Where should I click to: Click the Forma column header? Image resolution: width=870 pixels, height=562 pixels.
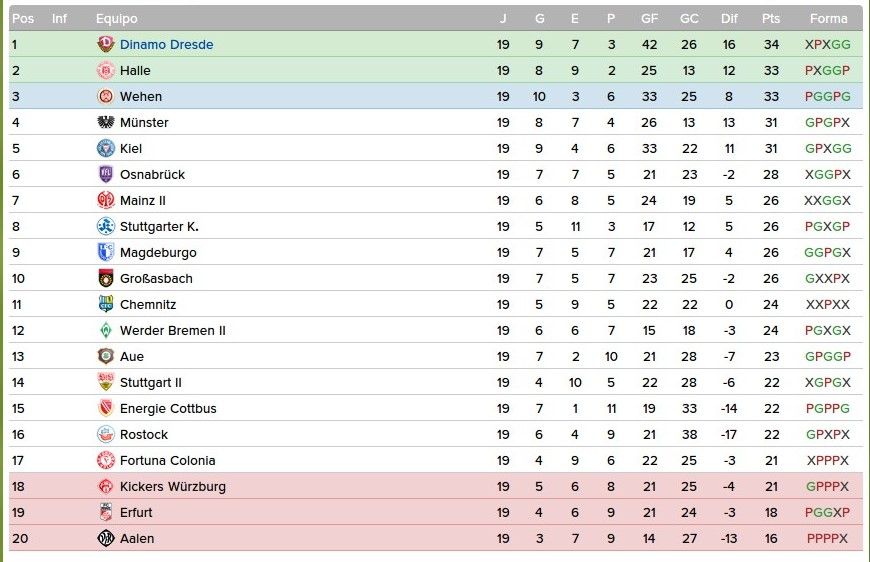[x=828, y=18]
